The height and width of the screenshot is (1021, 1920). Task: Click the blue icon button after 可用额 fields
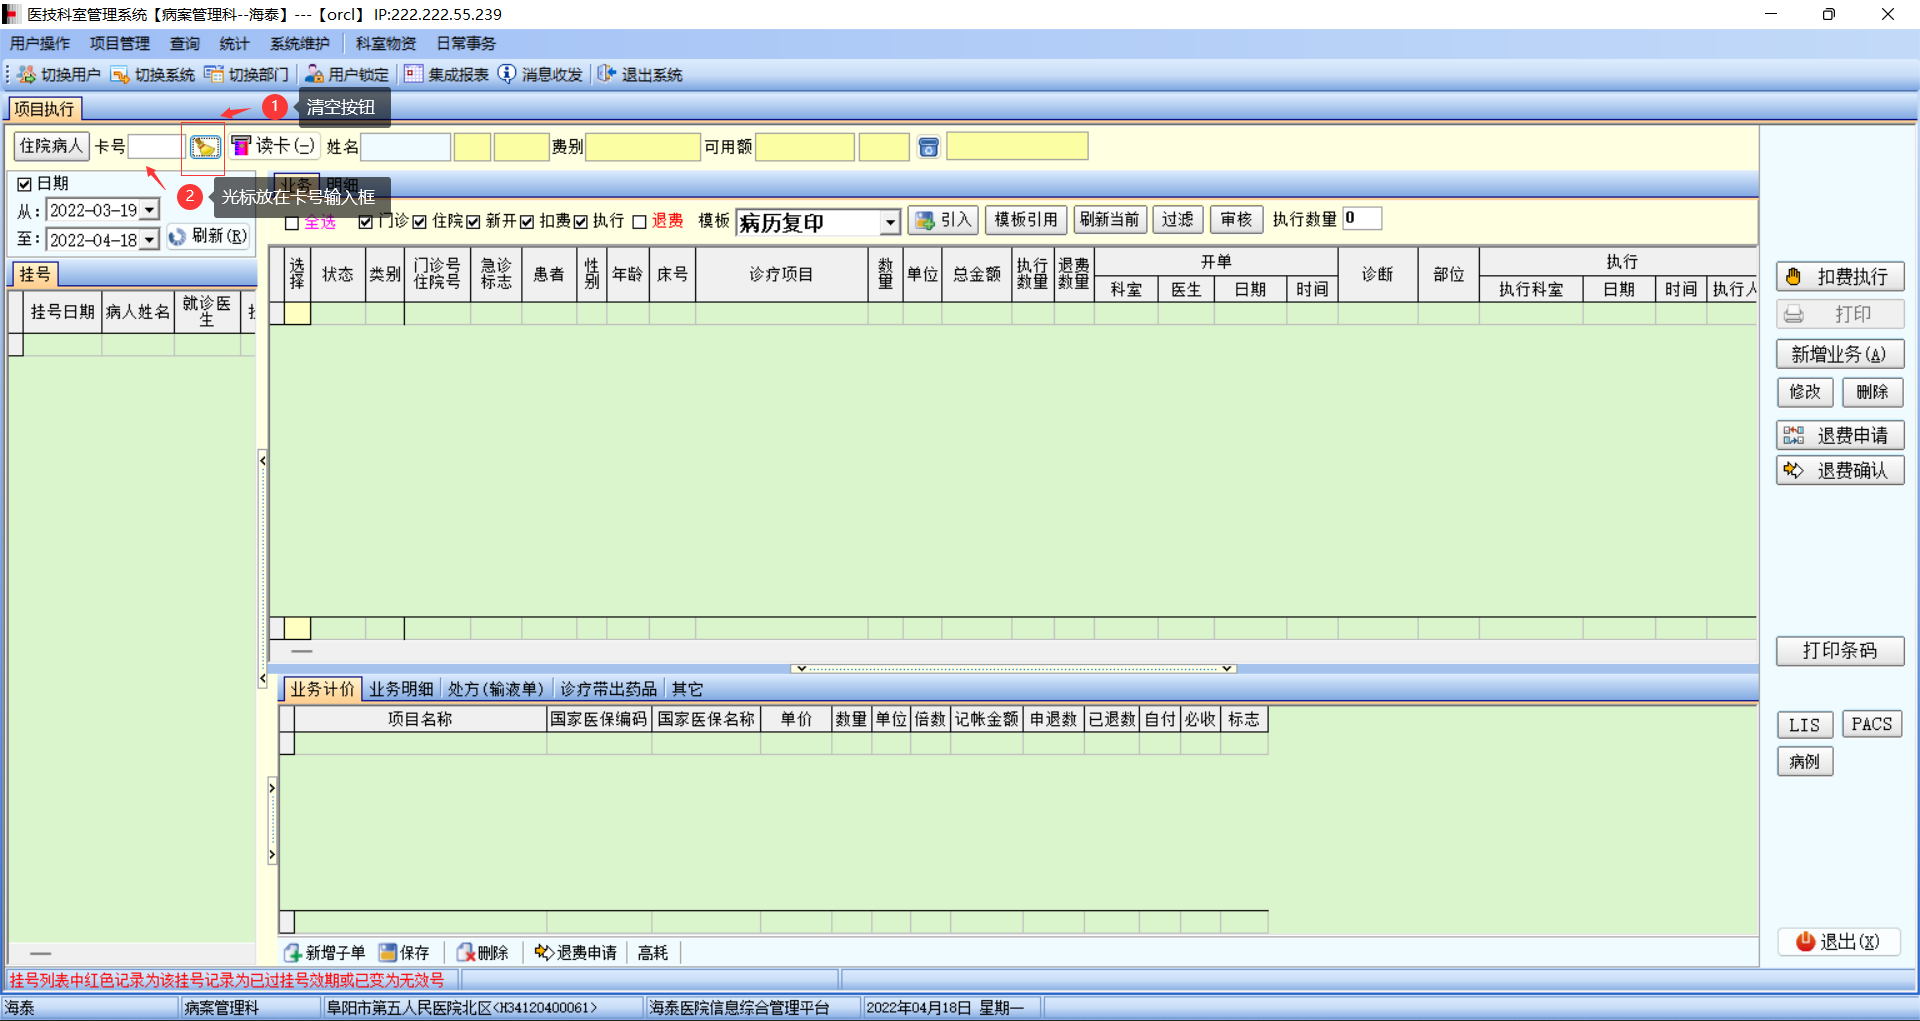pyautogui.click(x=929, y=147)
